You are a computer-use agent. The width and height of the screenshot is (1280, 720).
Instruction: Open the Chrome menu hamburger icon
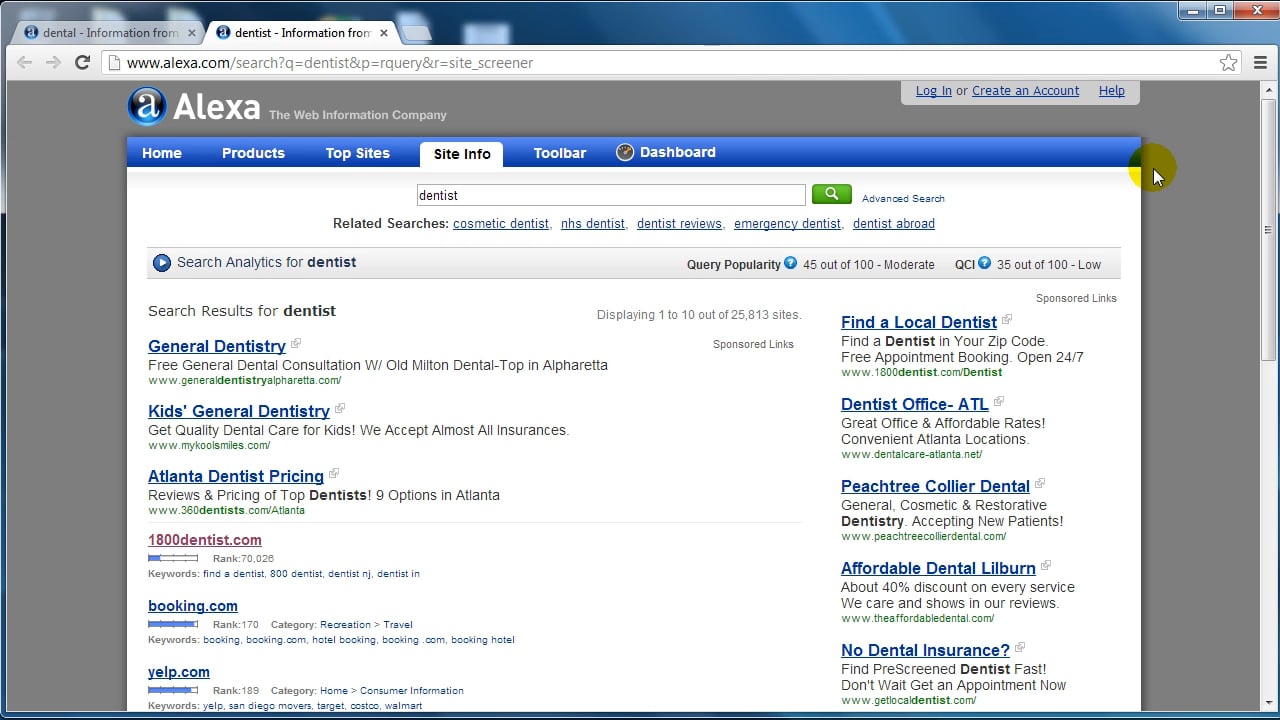1260,63
